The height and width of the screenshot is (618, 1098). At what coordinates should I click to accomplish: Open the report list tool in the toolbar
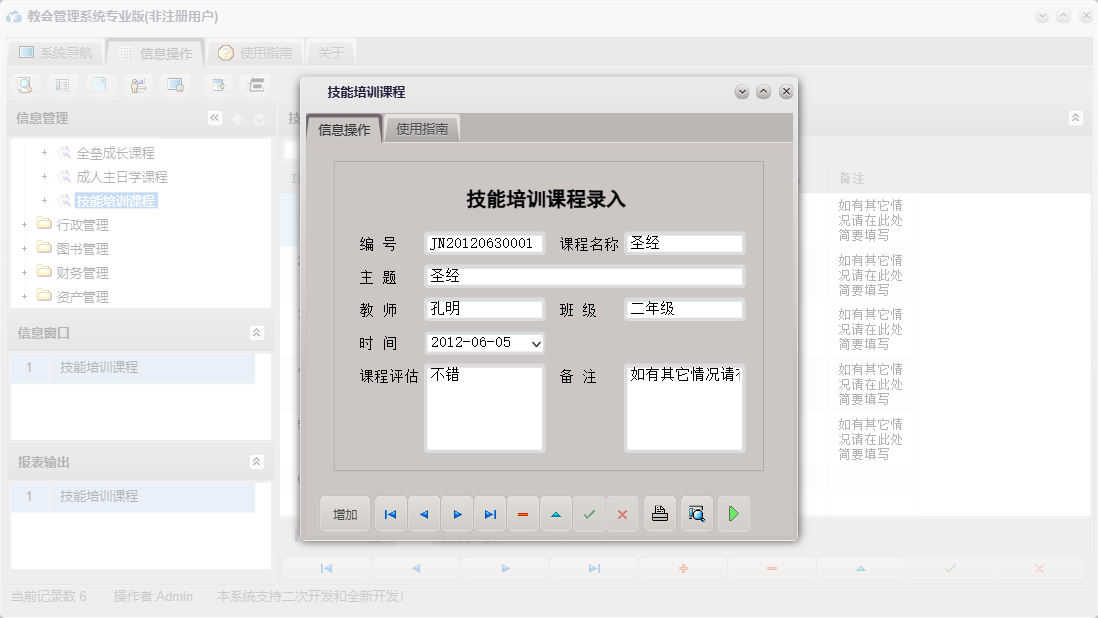point(62,85)
